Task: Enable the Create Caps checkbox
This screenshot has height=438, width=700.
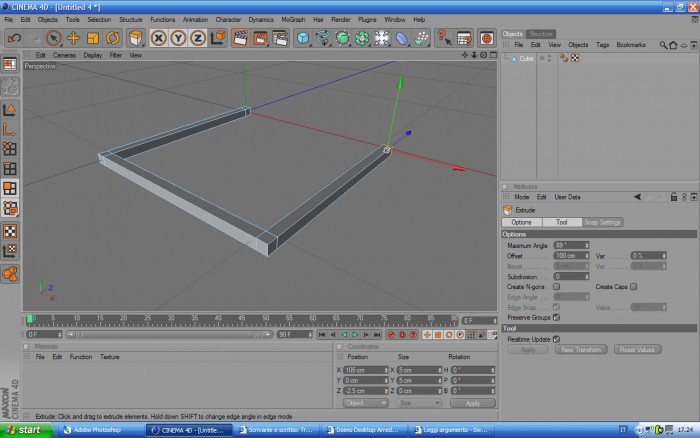Action: (633, 287)
